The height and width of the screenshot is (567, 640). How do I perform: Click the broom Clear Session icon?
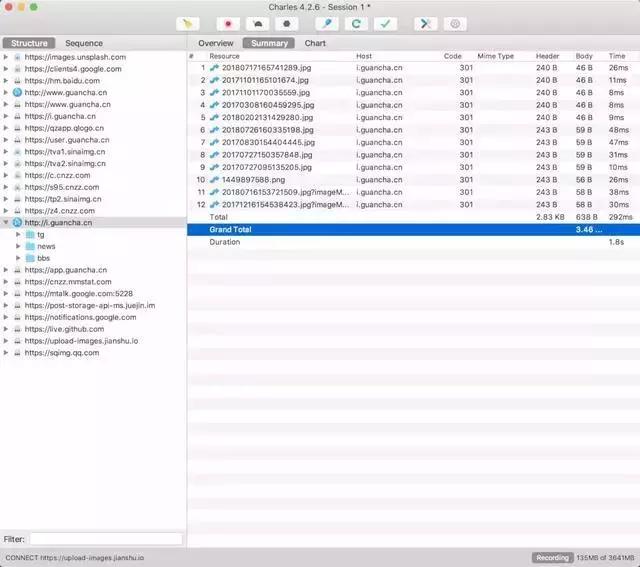(x=188, y=23)
